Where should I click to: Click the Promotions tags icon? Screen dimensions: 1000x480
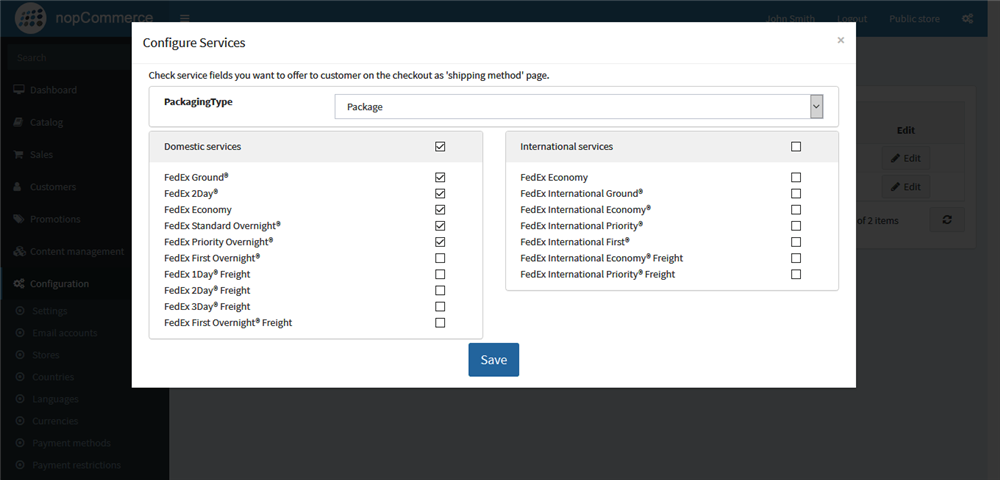(x=19, y=219)
